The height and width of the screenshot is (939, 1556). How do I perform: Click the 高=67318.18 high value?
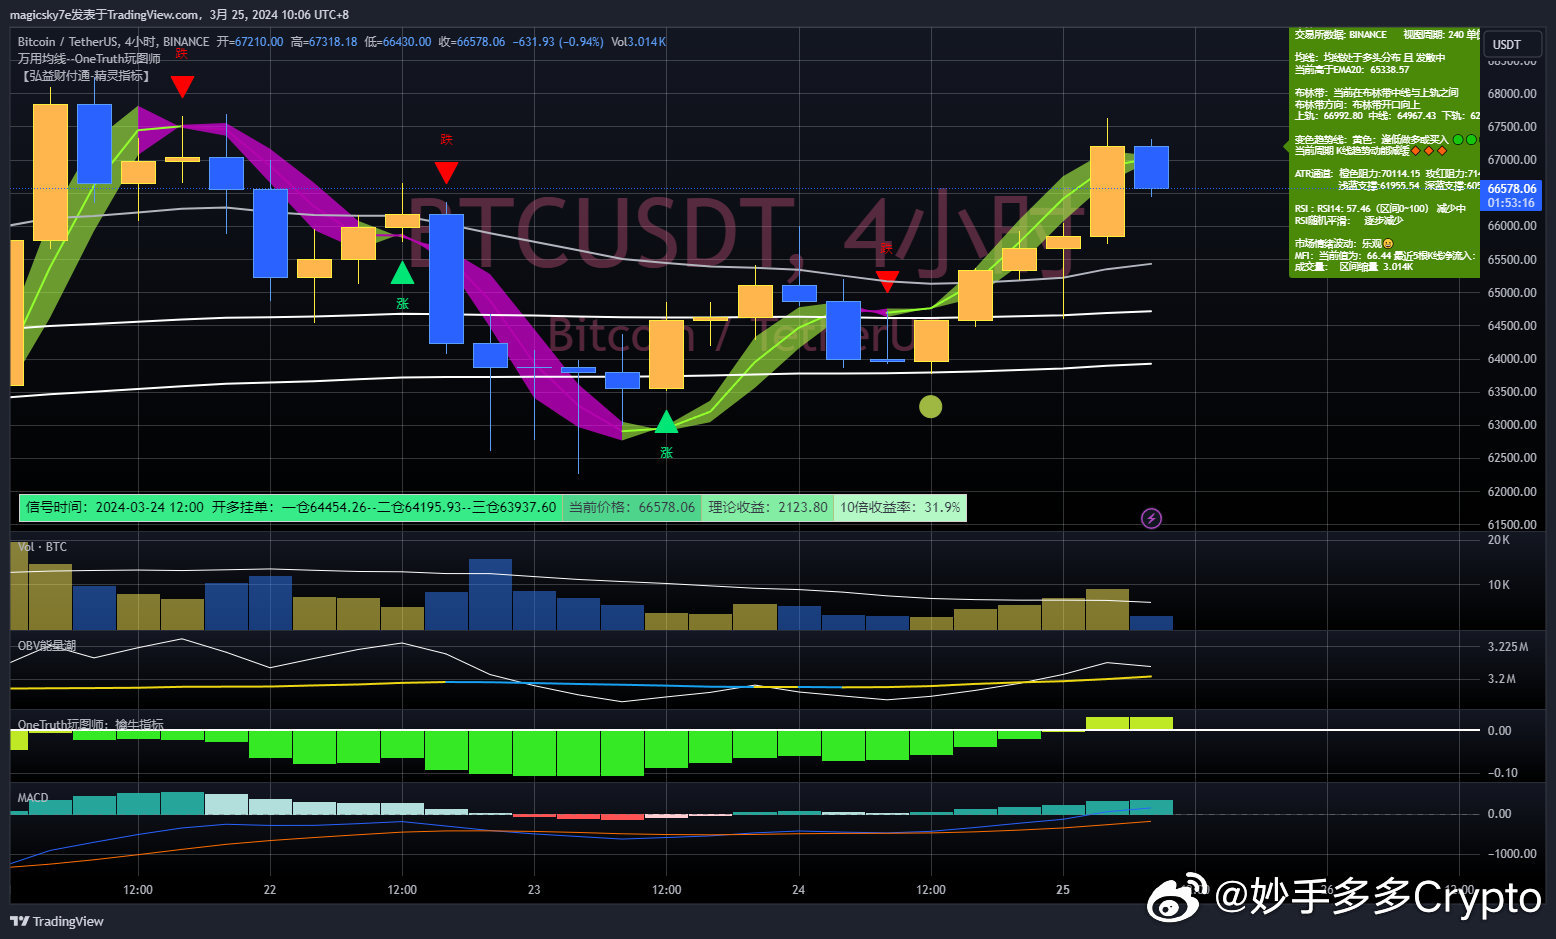coord(324,42)
